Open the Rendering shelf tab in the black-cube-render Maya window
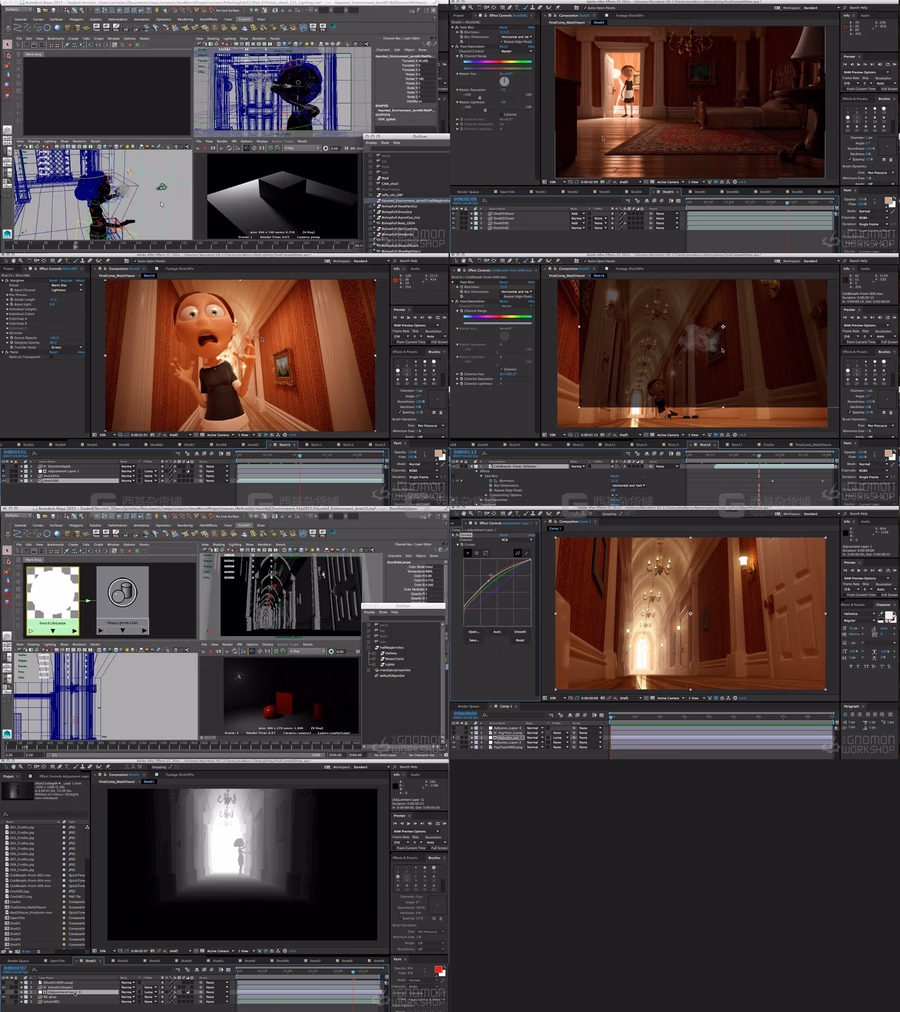900x1012 pixels. [185, 19]
